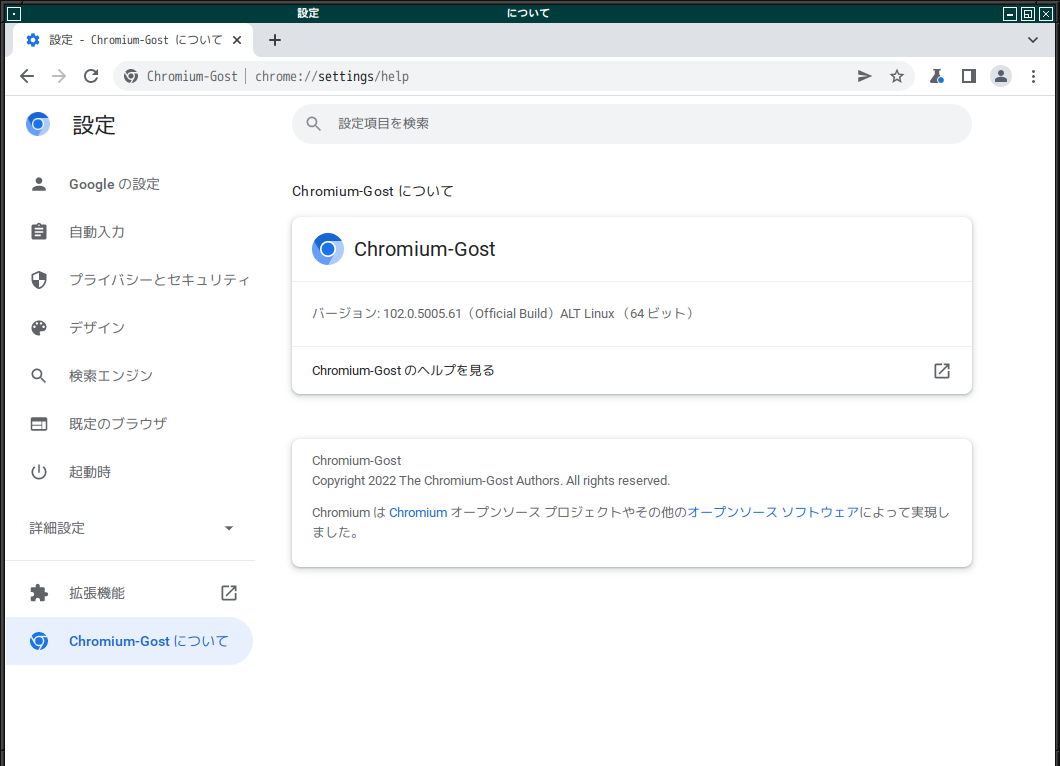The image size is (1060, 766).
Task: Click the clipboard icon for 自動入力
Action: click(39, 232)
